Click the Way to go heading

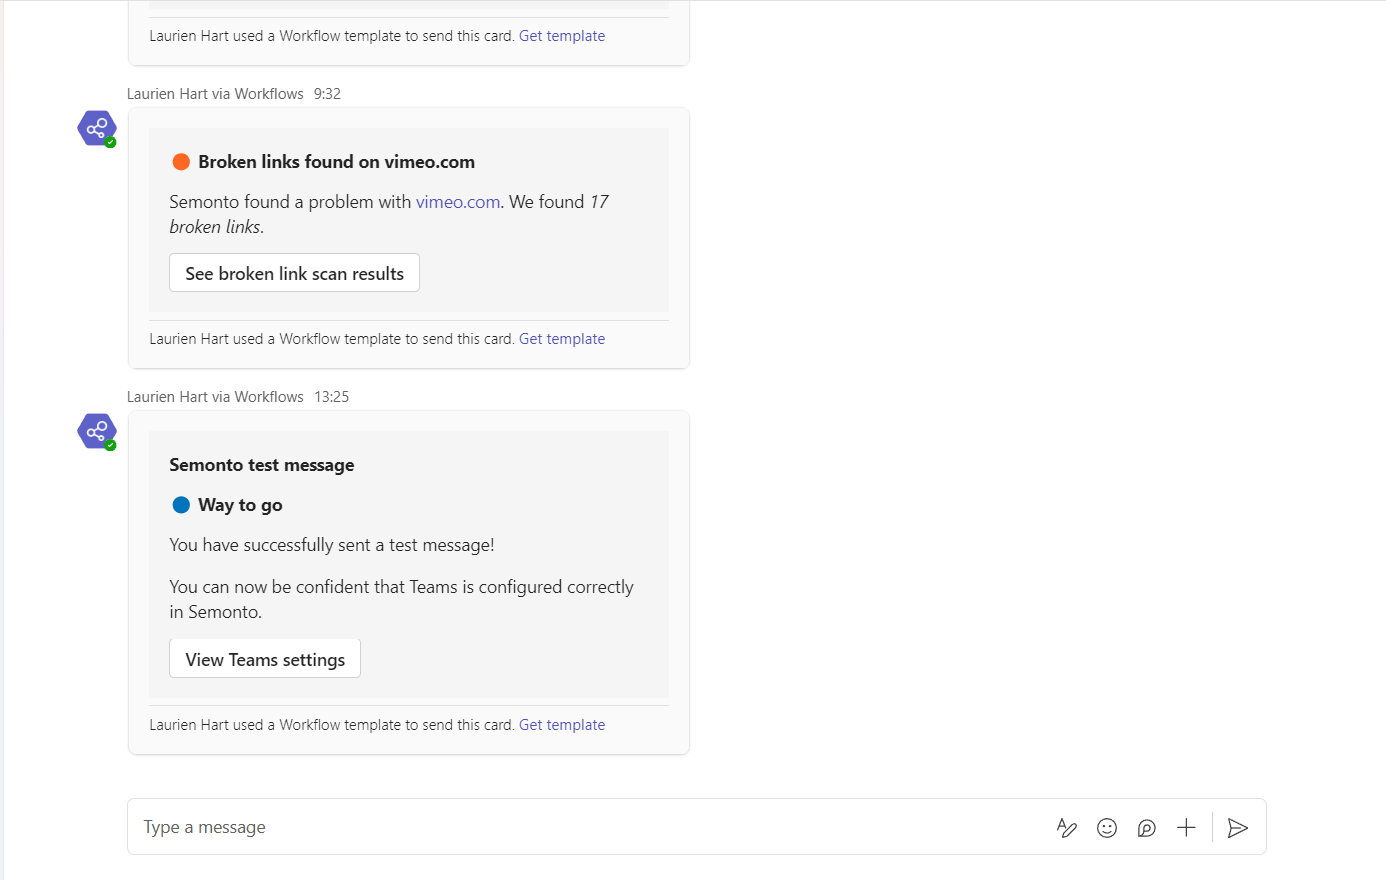[240, 505]
